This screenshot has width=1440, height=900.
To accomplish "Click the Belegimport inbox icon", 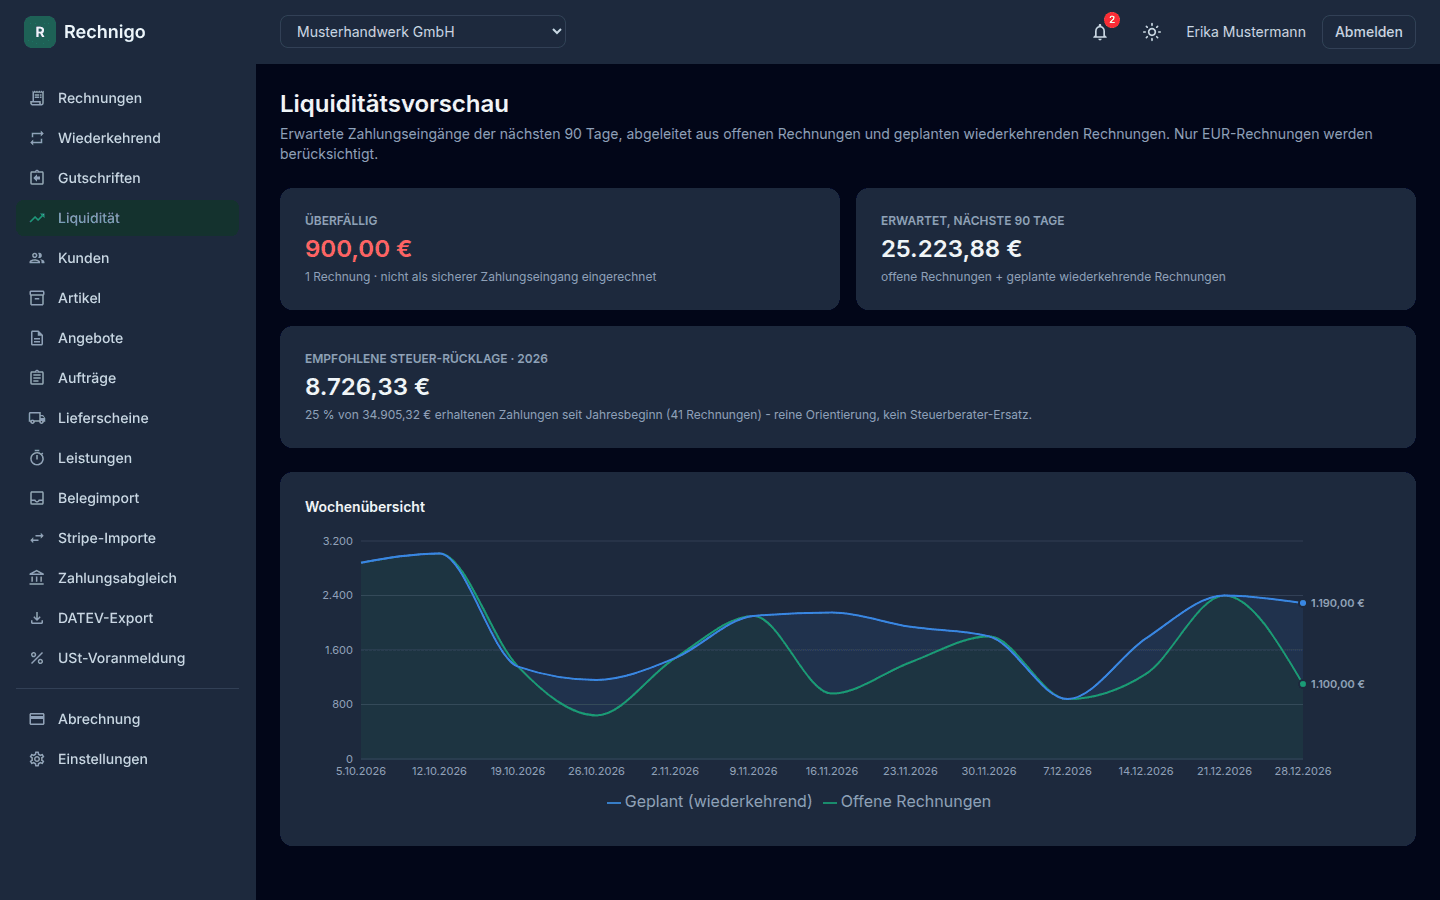I will coord(37,498).
